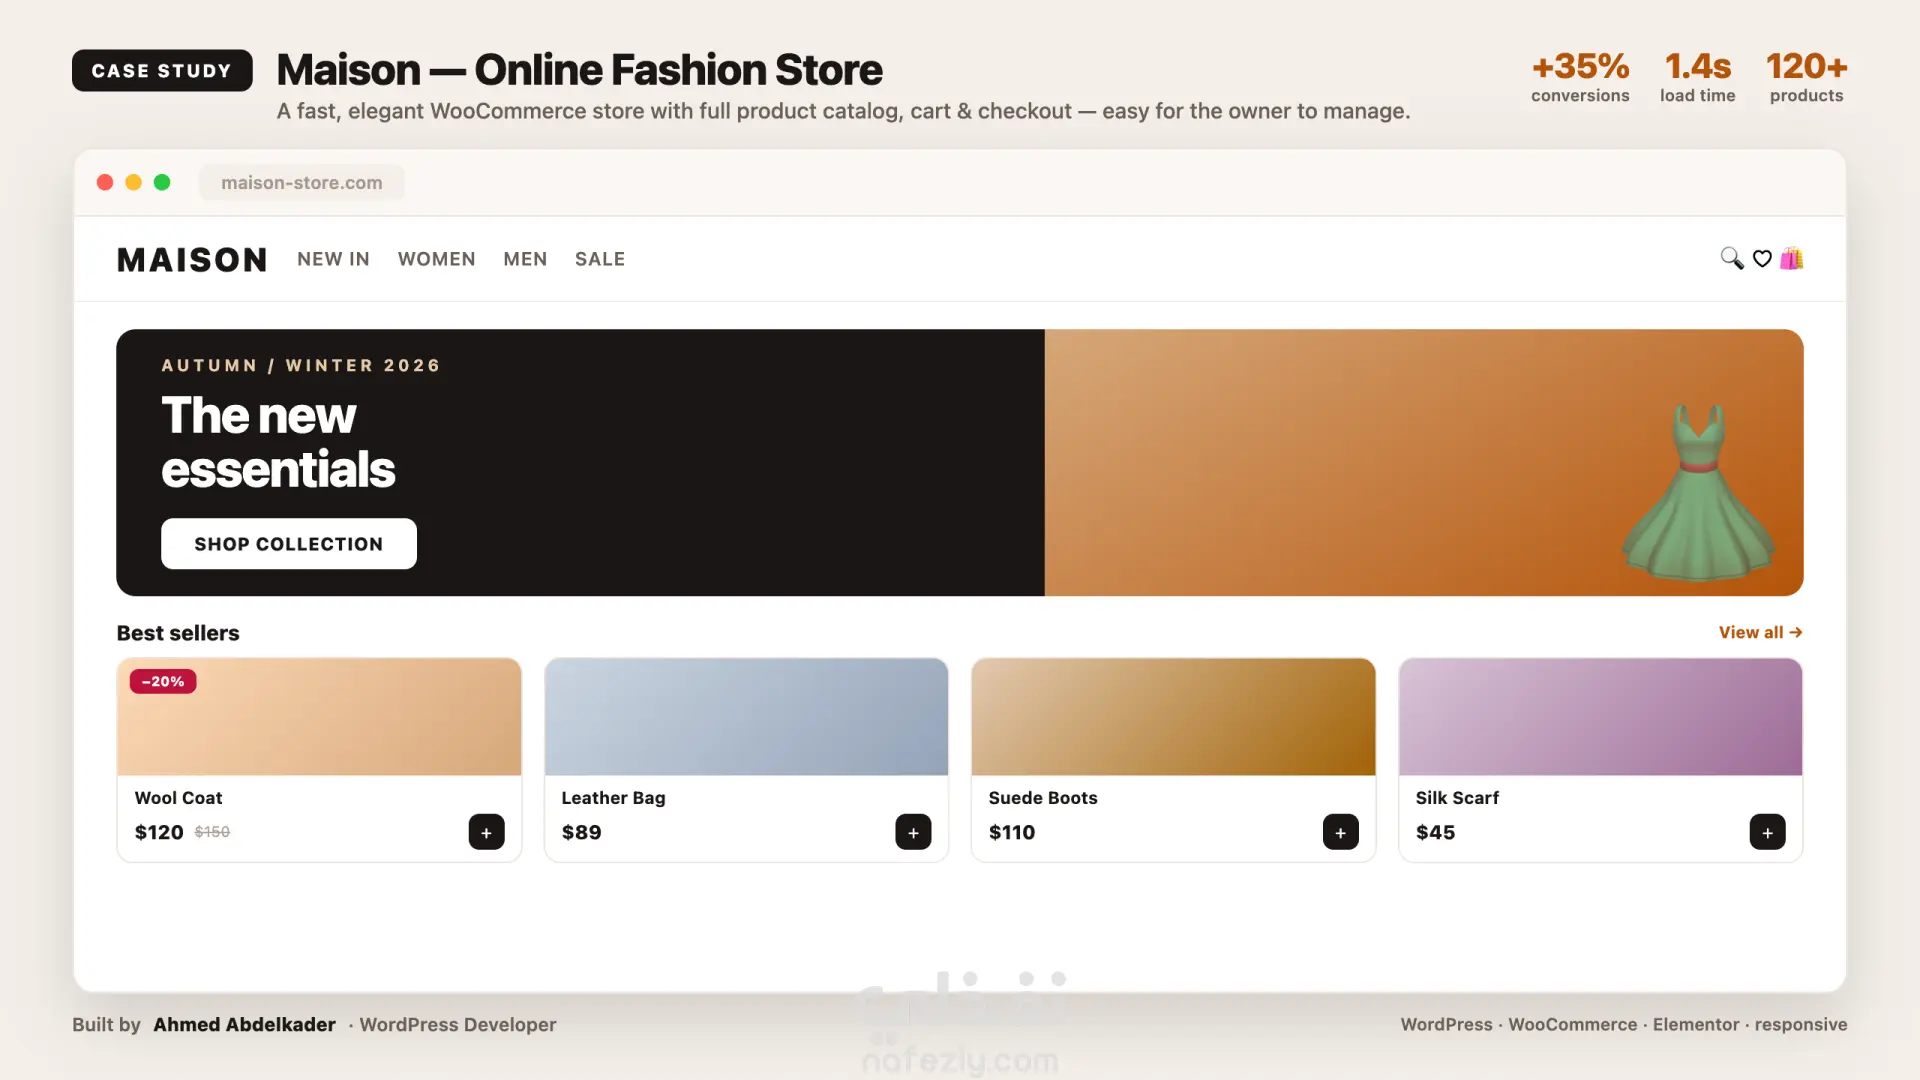This screenshot has width=1920, height=1080.
Task: Add Leather Bag to cart
Action: (x=913, y=832)
